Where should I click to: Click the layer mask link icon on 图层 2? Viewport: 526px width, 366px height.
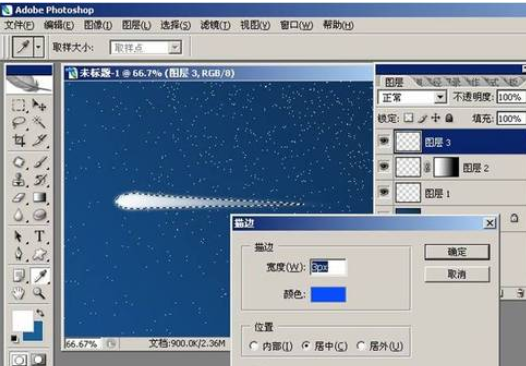tap(427, 167)
